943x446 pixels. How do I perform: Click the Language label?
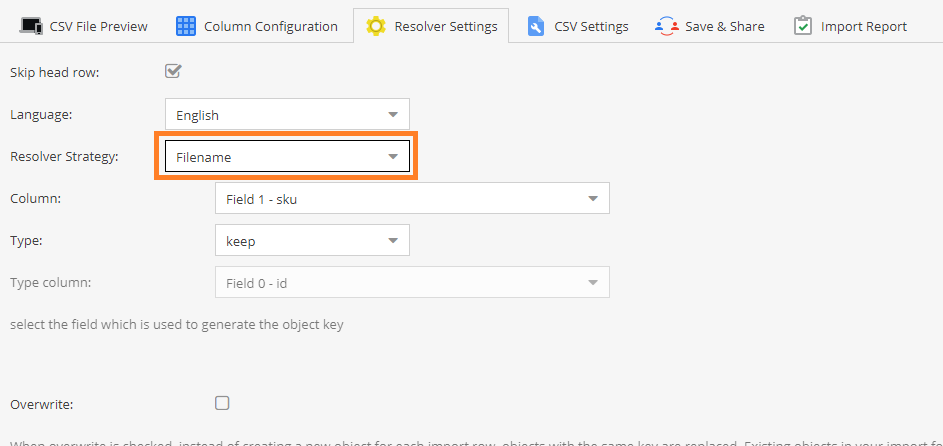tap(41, 115)
